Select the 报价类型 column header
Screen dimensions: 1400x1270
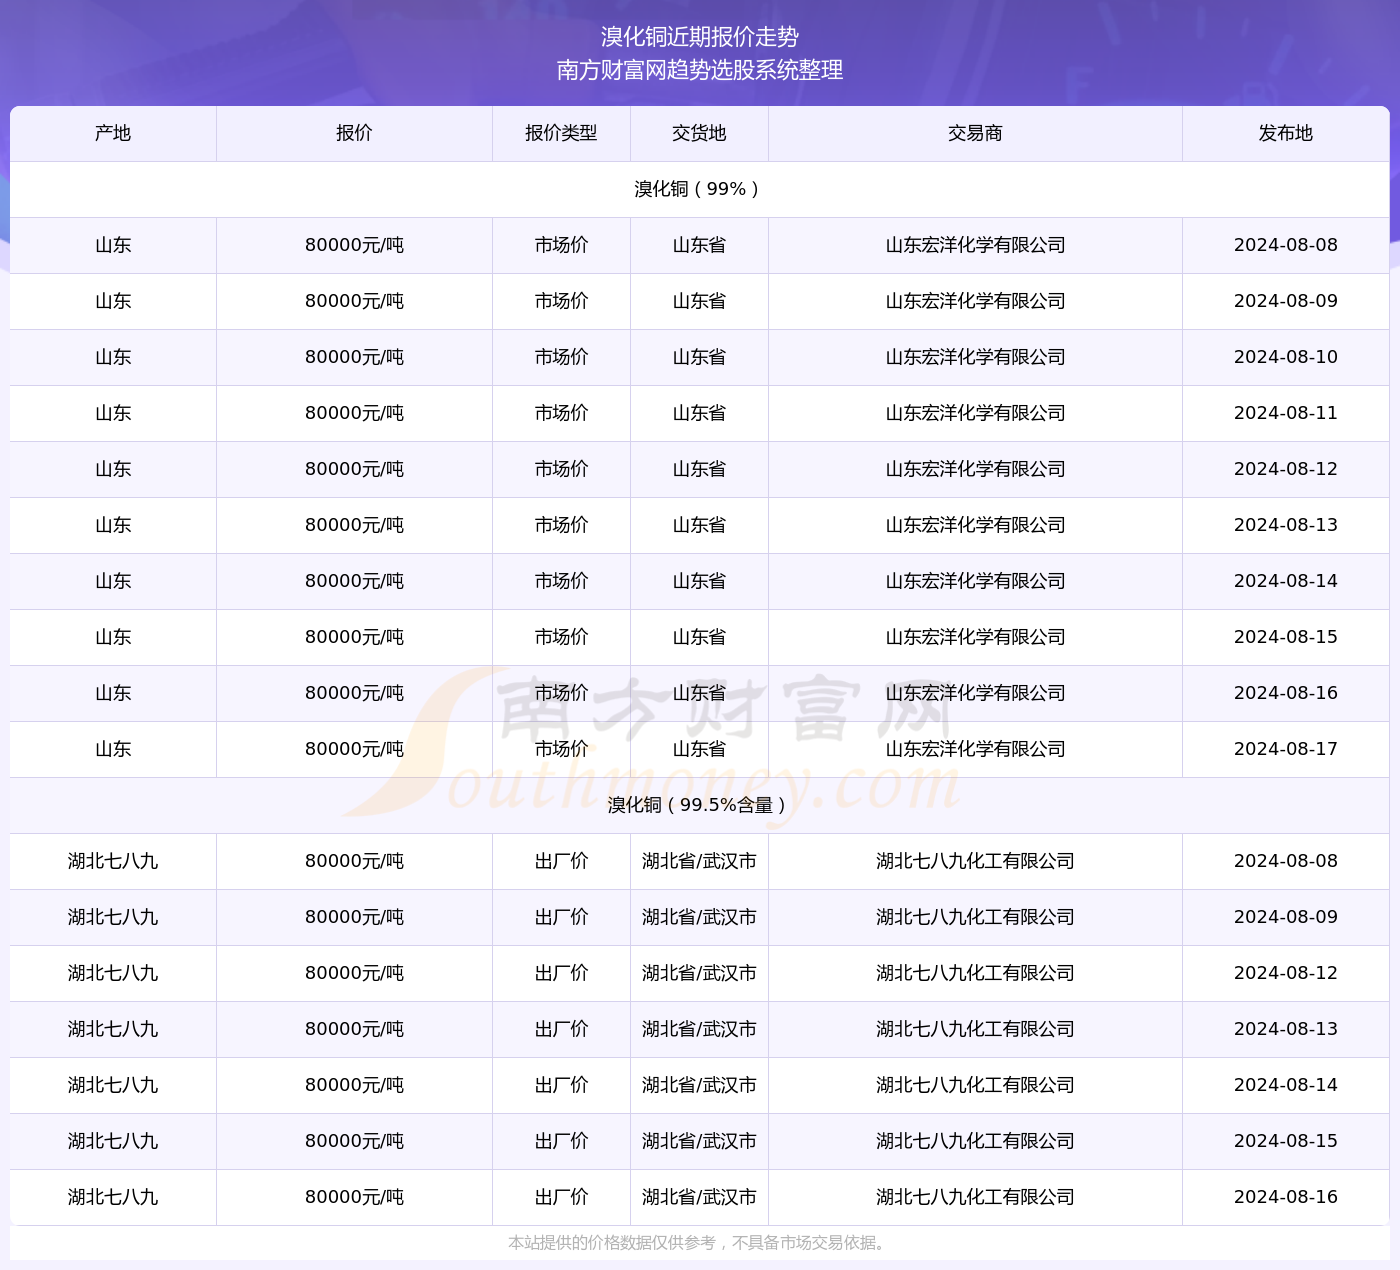(x=561, y=133)
